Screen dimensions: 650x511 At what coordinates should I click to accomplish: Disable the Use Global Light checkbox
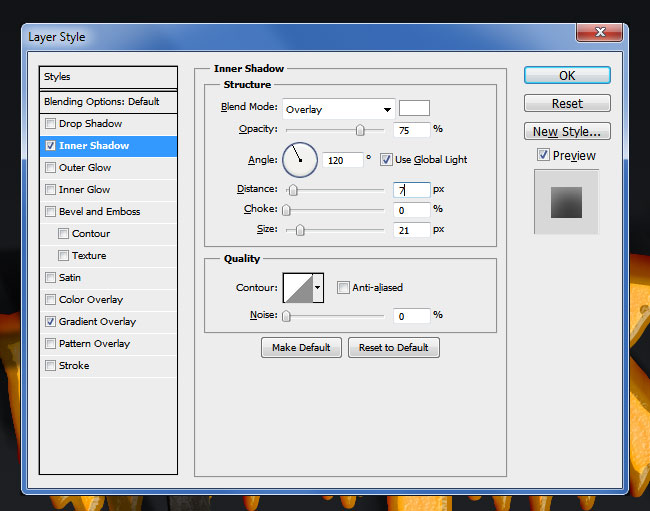coord(386,160)
